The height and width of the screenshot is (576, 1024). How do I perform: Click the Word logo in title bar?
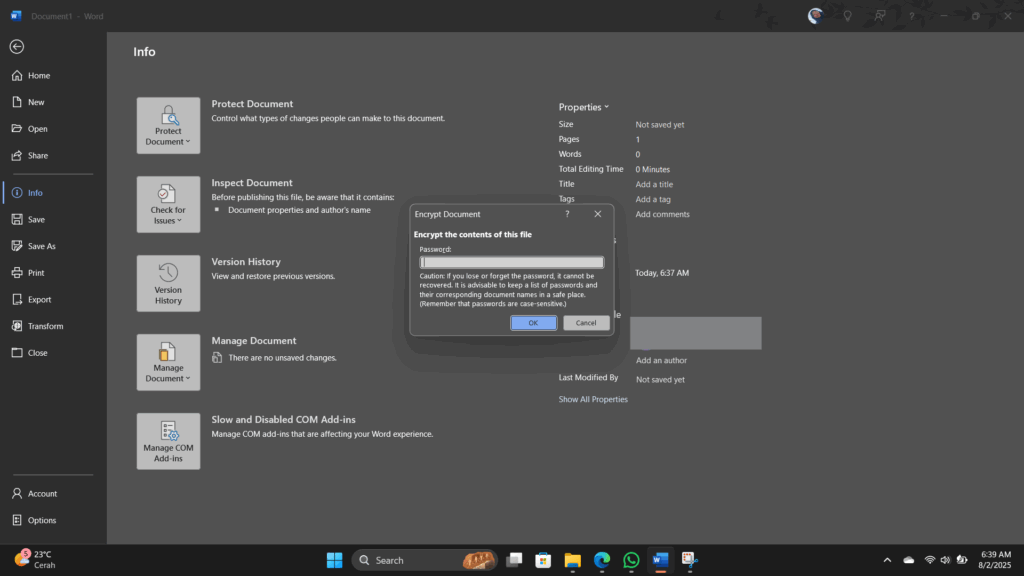click(16, 16)
